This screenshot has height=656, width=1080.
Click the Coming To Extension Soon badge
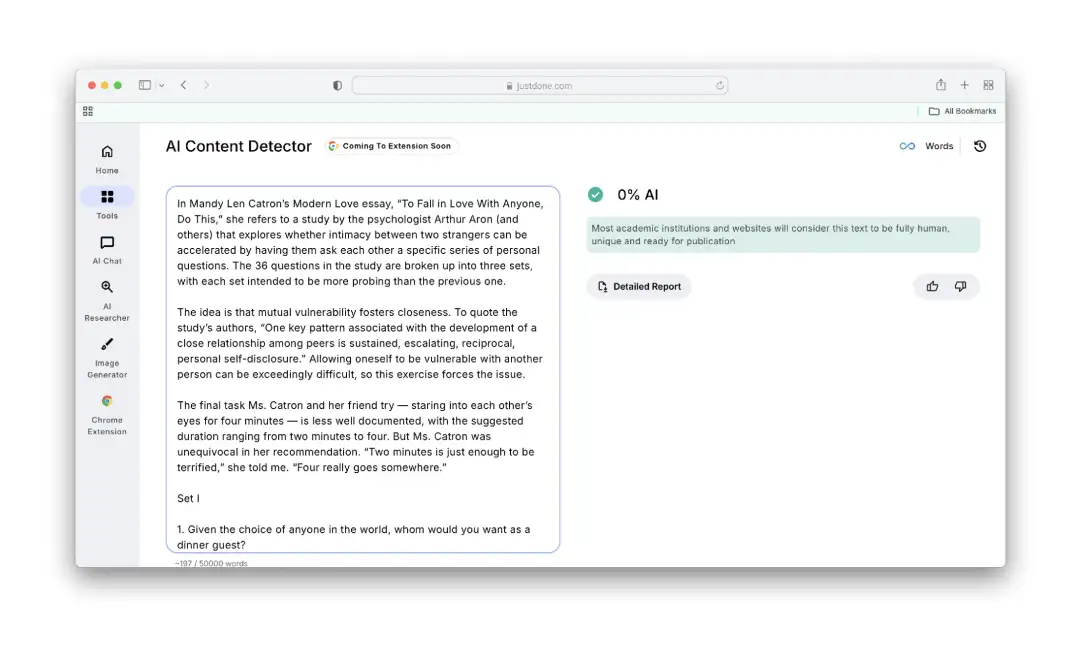click(391, 146)
